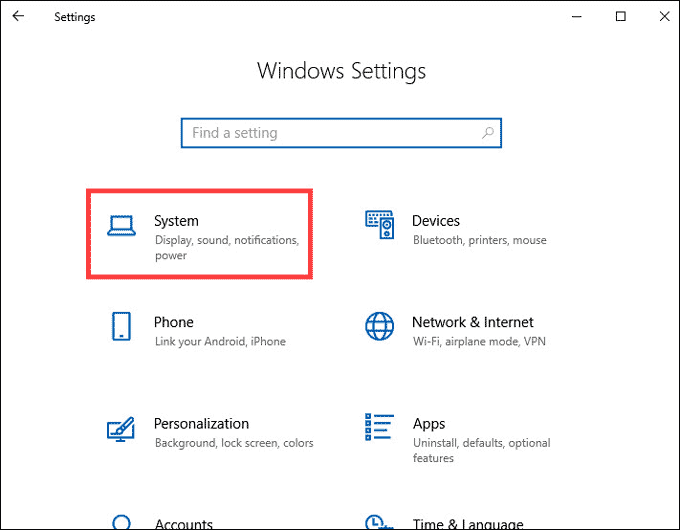Image resolution: width=680 pixels, height=530 pixels.
Task: Click the Devices keyboard and speaker icon
Action: point(379,224)
